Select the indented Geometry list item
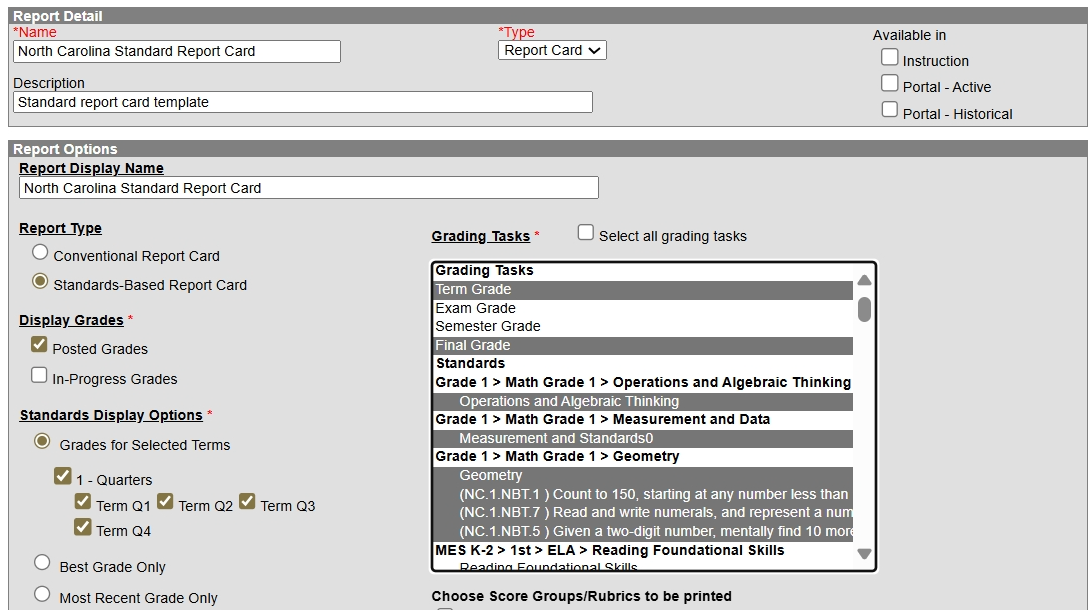The image size is (1089, 610). pyautogui.click(x=642, y=476)
